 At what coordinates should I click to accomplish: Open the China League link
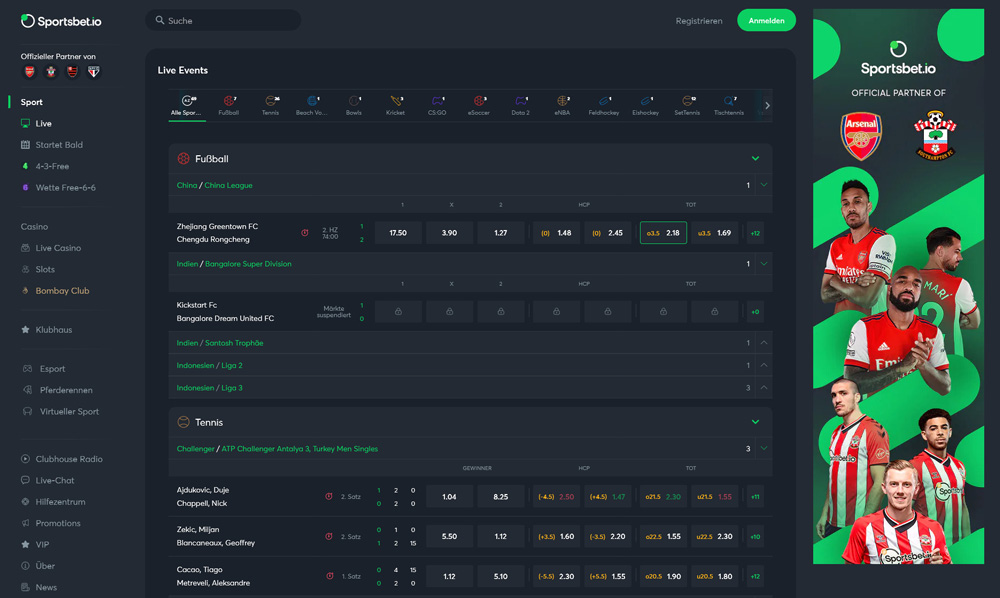228,186
